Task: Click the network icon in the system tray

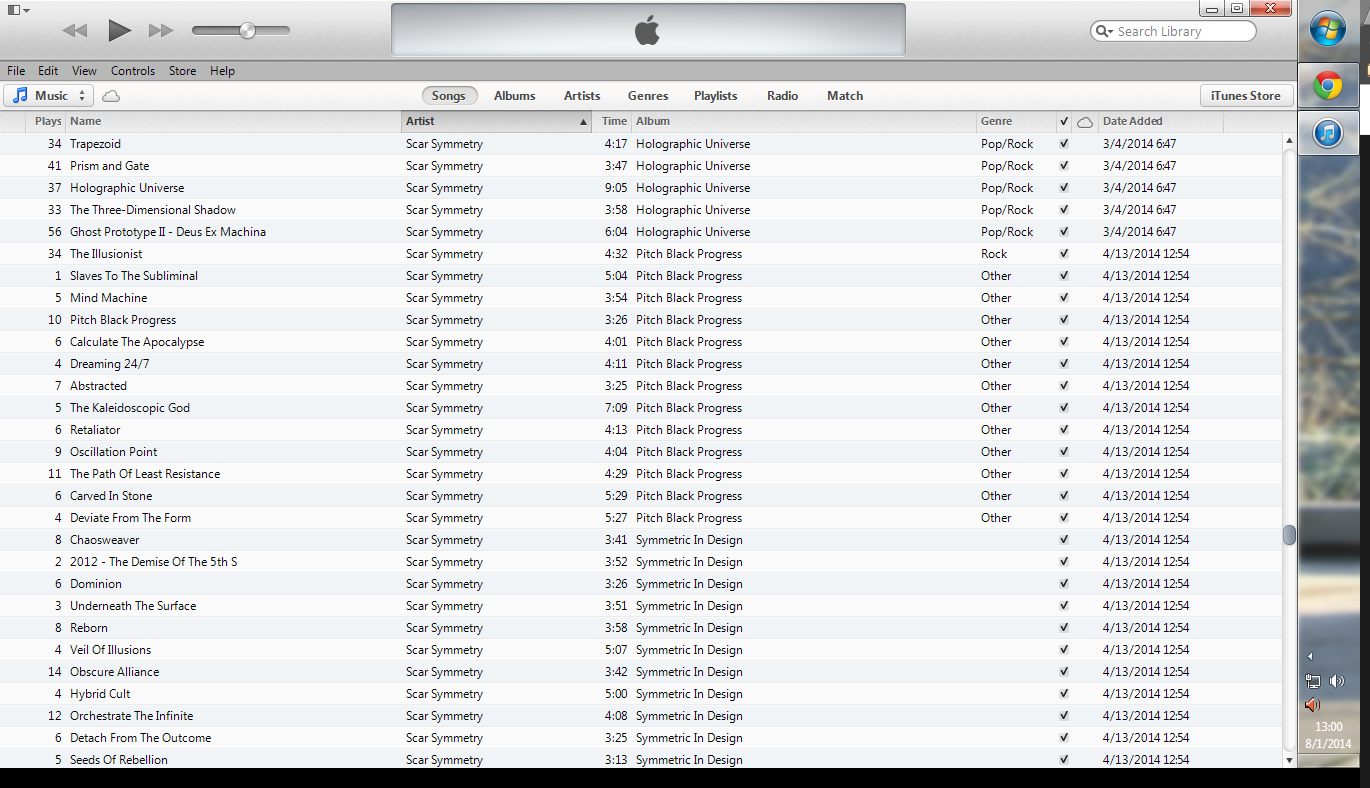Action: coord(1313,682)
